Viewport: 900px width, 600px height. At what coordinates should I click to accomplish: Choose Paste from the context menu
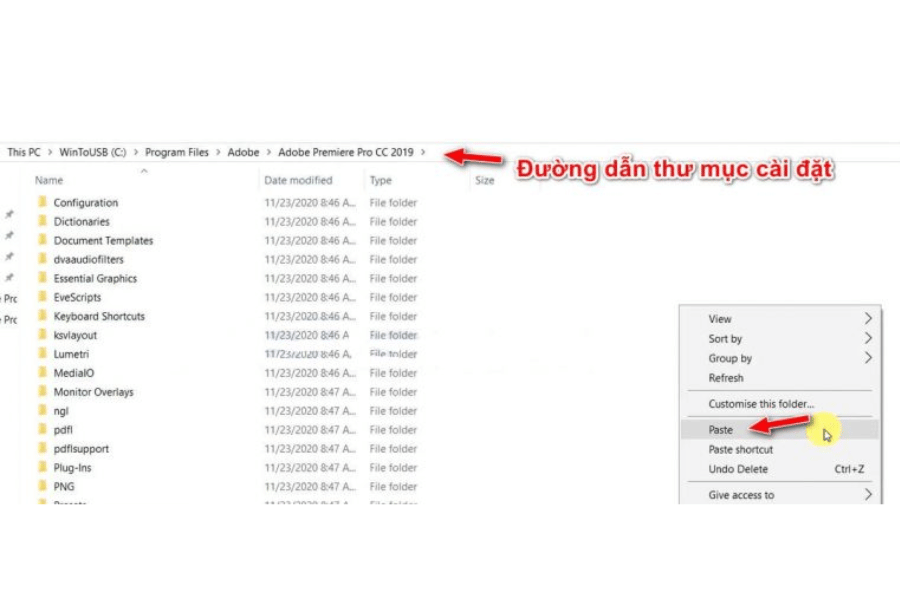click(x=721, y=430)
